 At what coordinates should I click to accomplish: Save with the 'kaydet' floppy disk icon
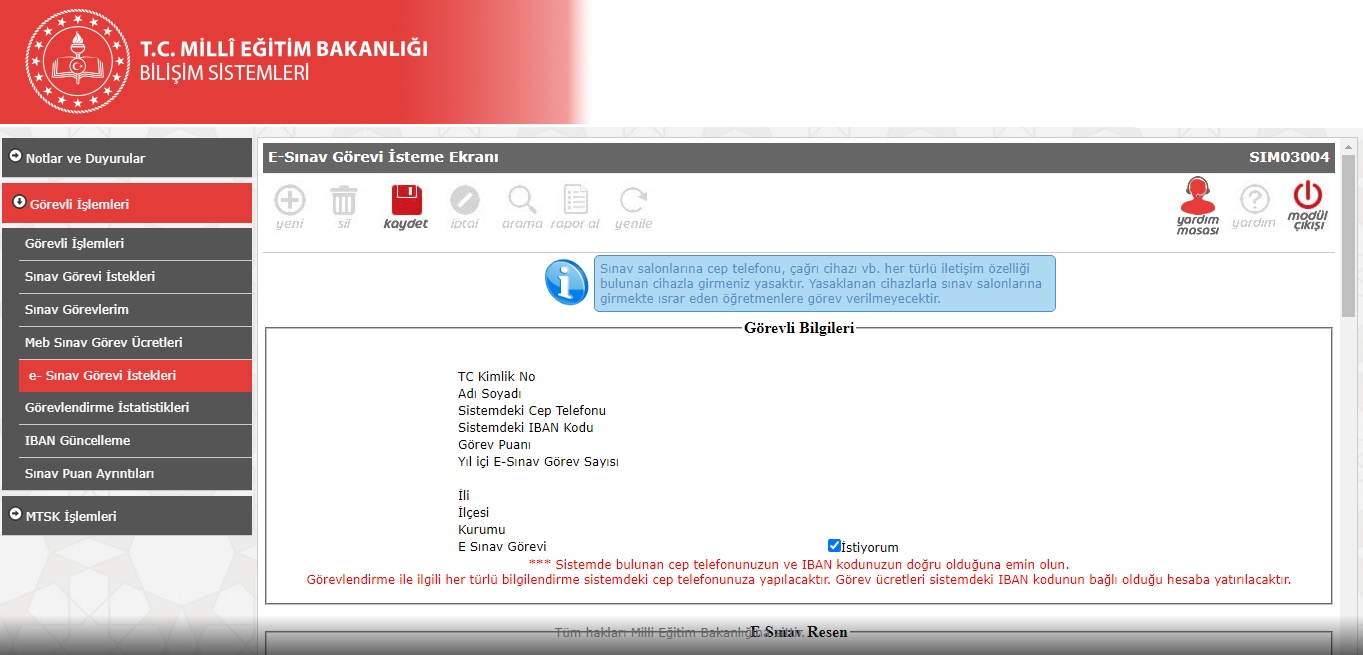click(406, 203)
